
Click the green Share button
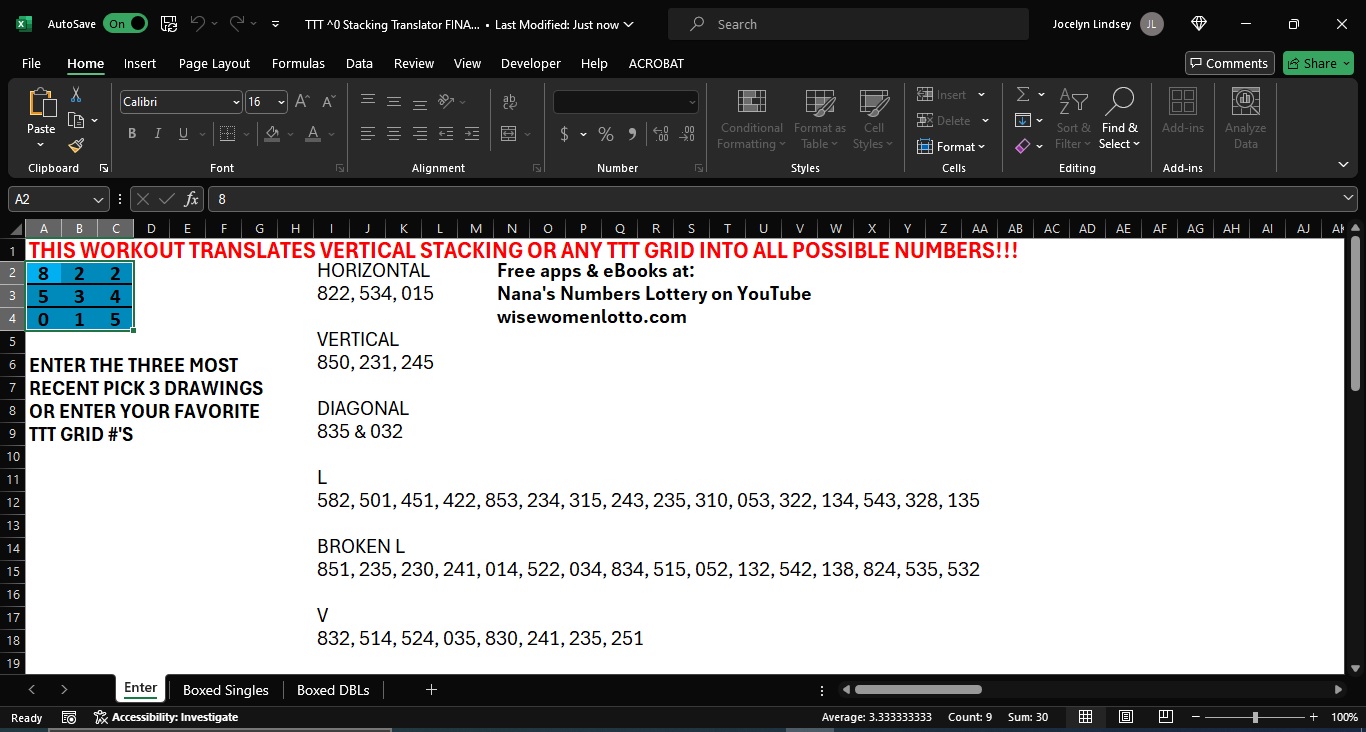tap(1318, 63)
